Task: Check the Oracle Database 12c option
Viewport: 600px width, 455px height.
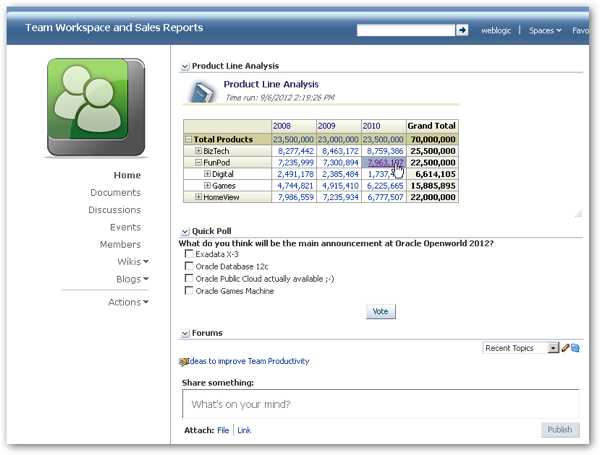Action: tap(189, 266)
